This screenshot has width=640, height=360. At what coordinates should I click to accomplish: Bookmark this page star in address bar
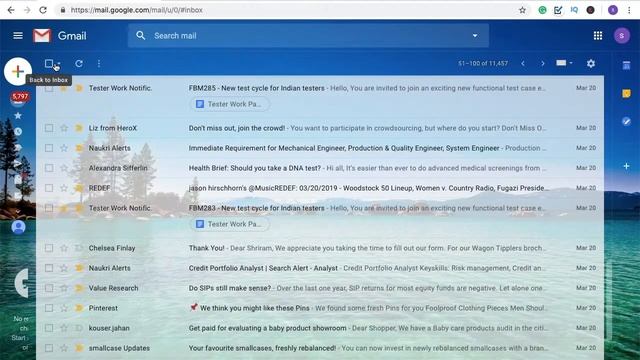[x=522, y=10]
